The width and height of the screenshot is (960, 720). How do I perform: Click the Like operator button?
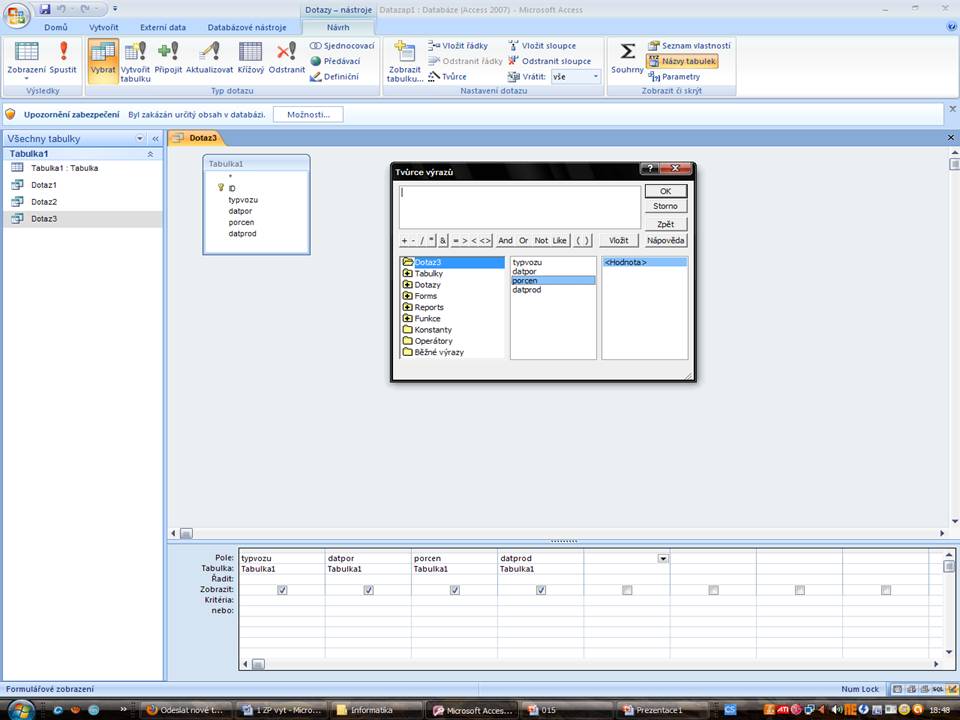[x=560, y=241]
